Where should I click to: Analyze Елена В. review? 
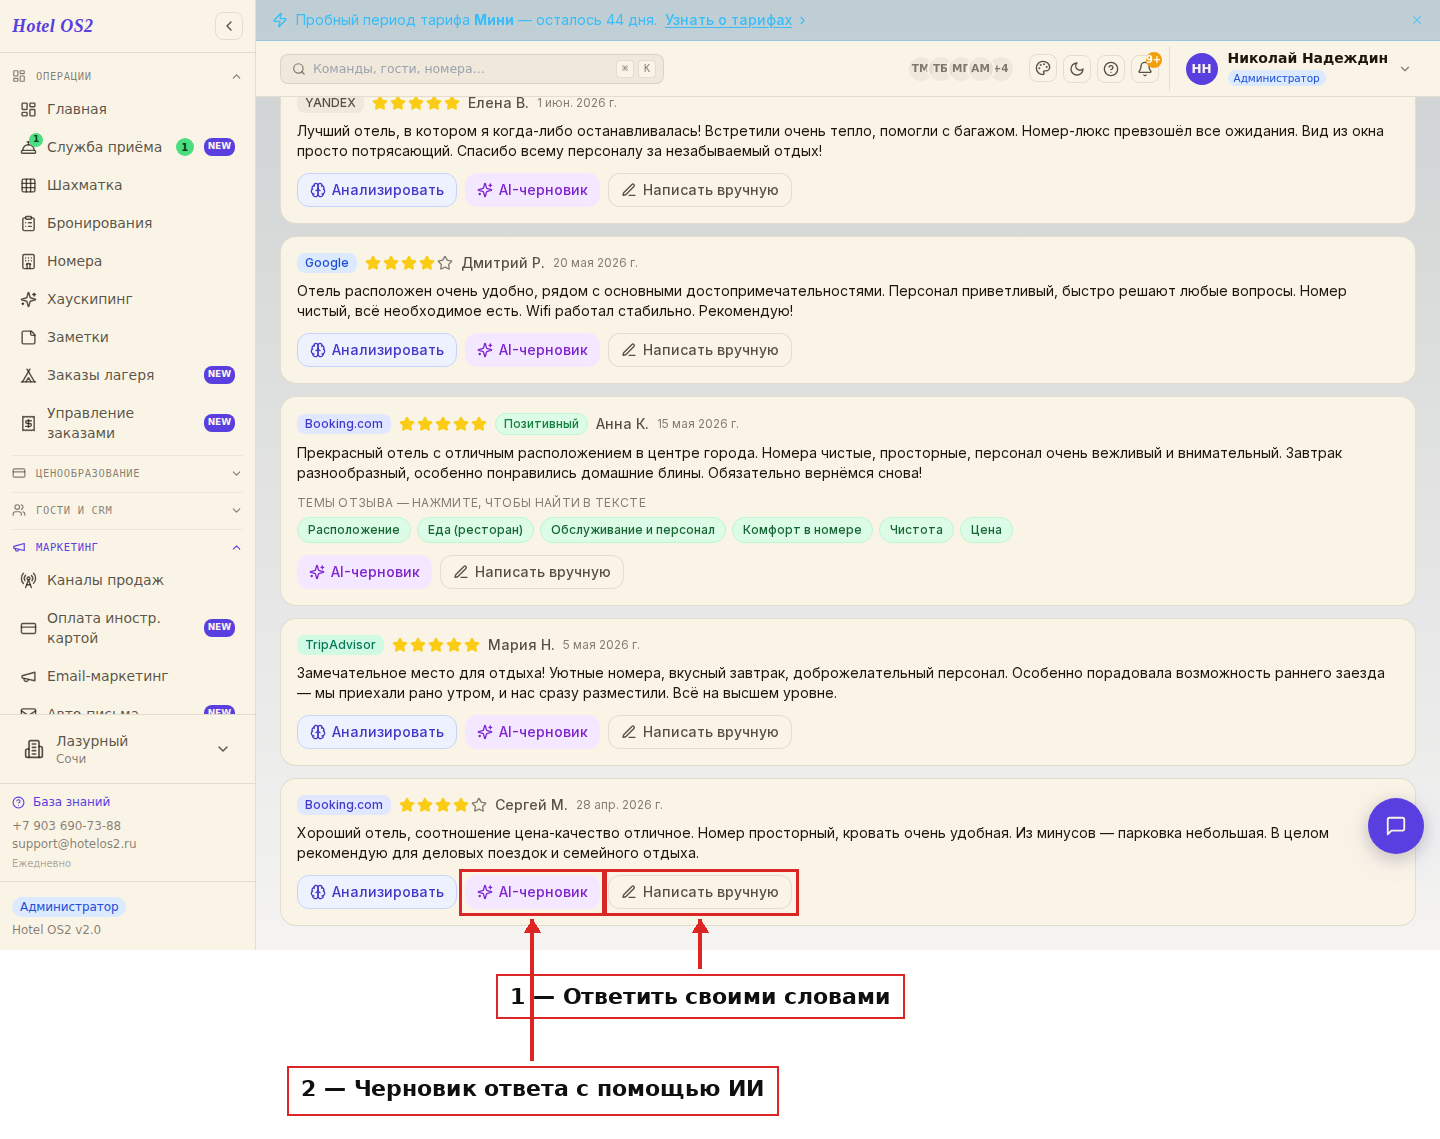tap(377, 190)
